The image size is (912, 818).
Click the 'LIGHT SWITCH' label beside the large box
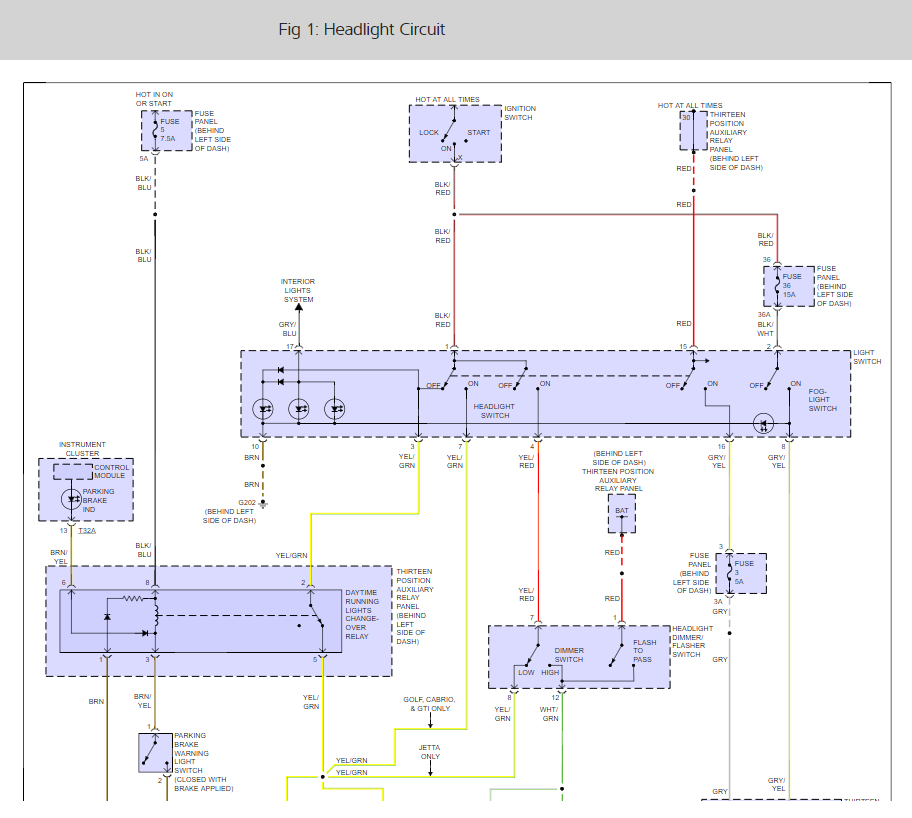coord(867,357)
